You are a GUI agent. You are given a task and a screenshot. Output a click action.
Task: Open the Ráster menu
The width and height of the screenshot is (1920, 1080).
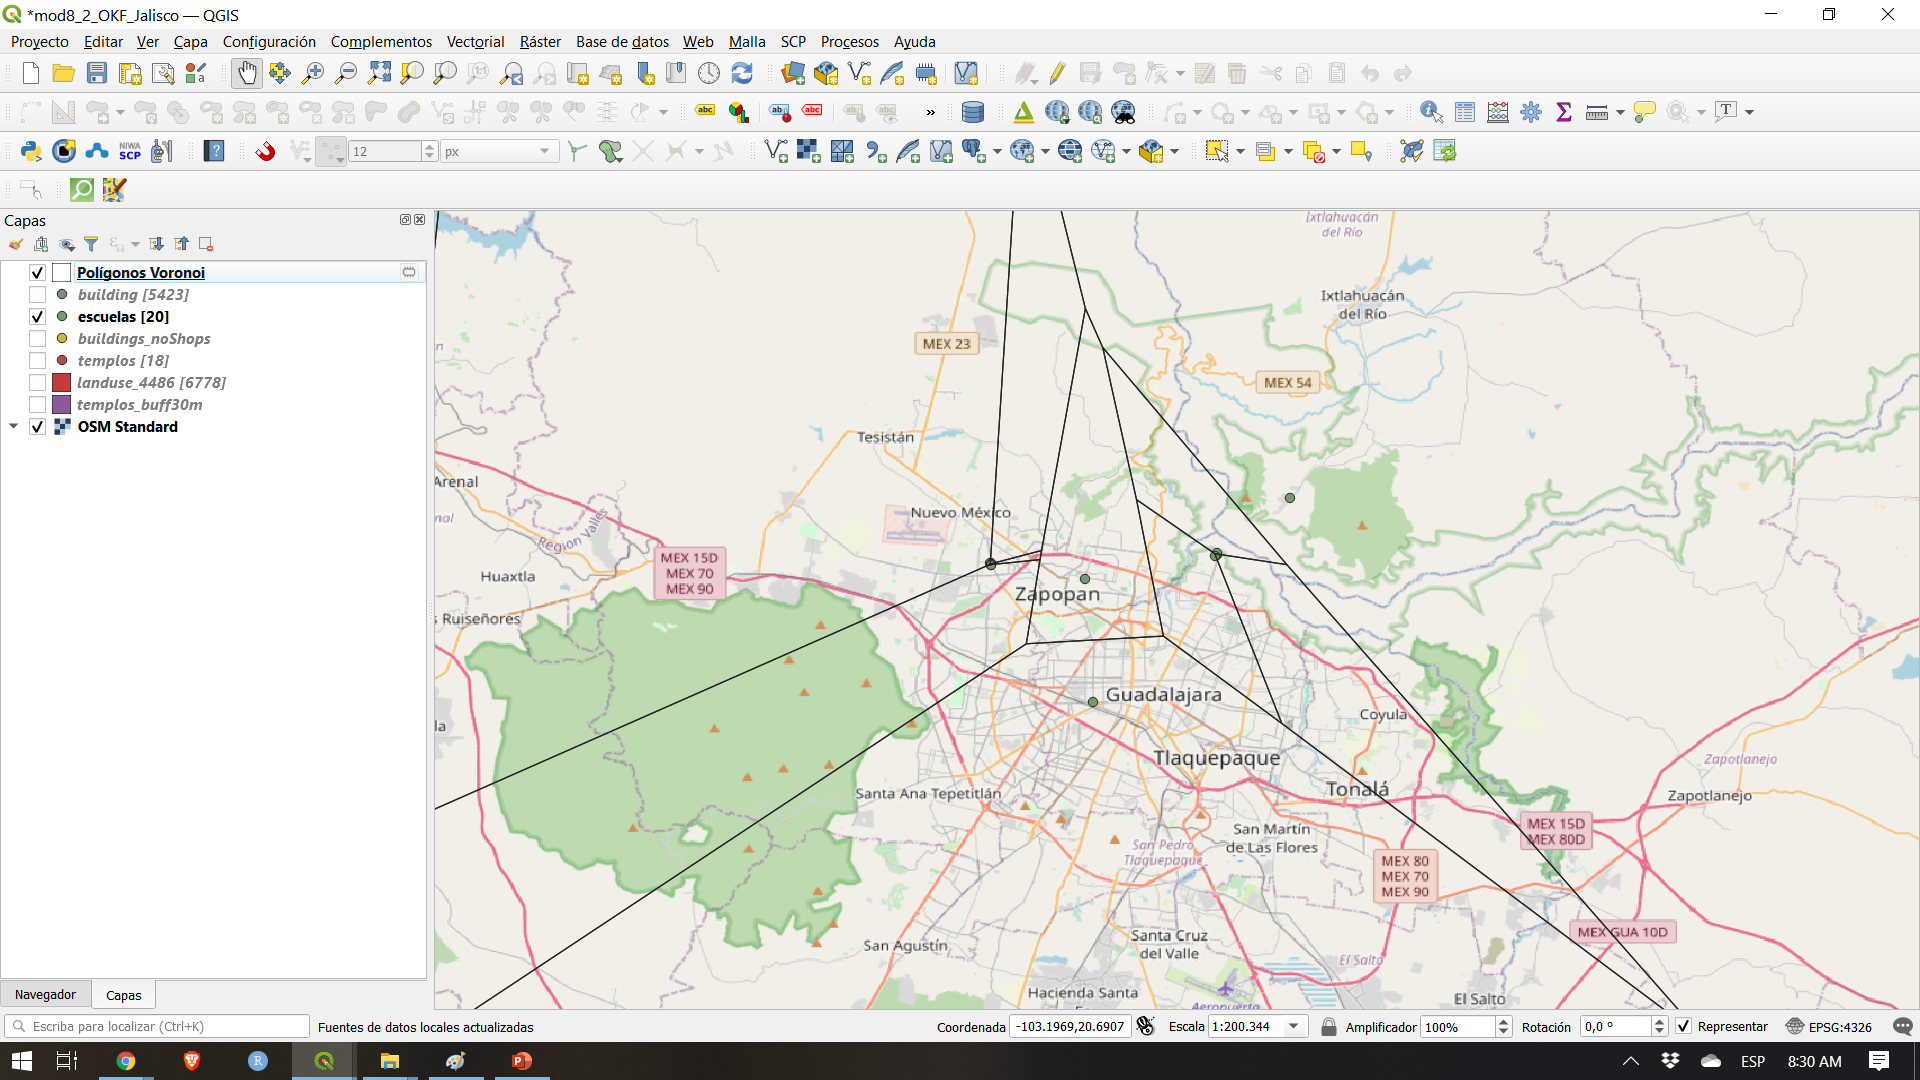pos(540,42)
